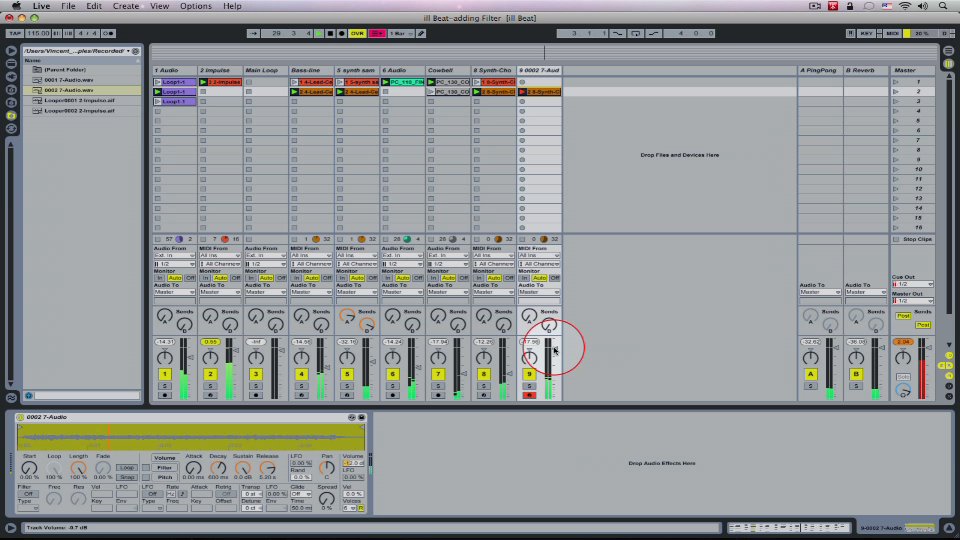
Task: Collapse the browser with the top triangle
Action: [x=11, y=51]
